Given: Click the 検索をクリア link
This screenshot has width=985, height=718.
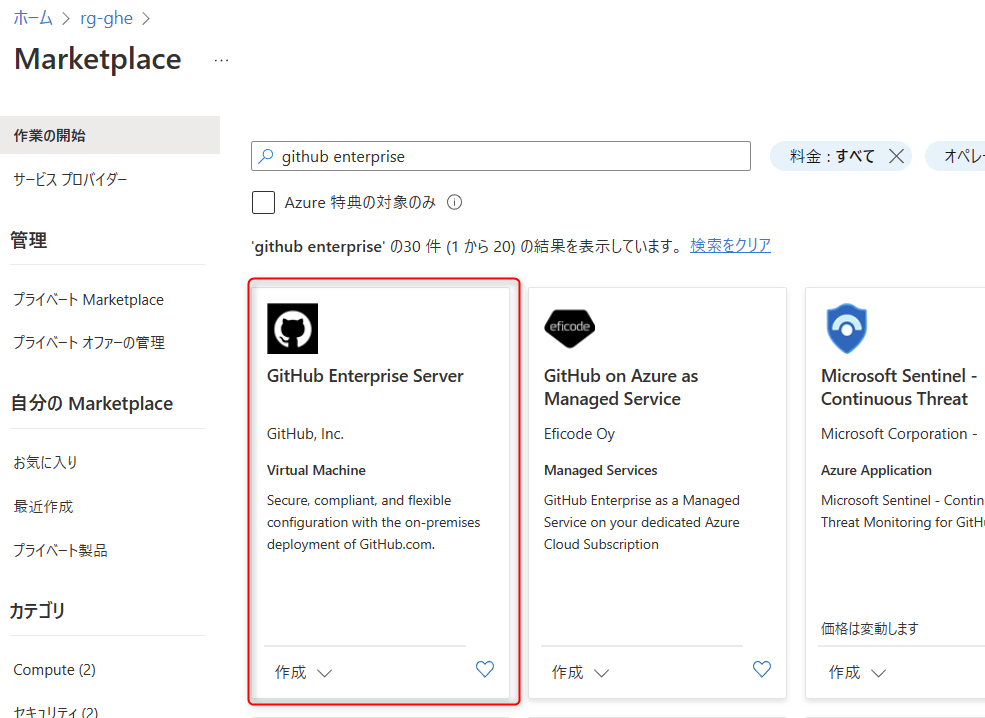Looking at the screenshot, I should 731,246.
